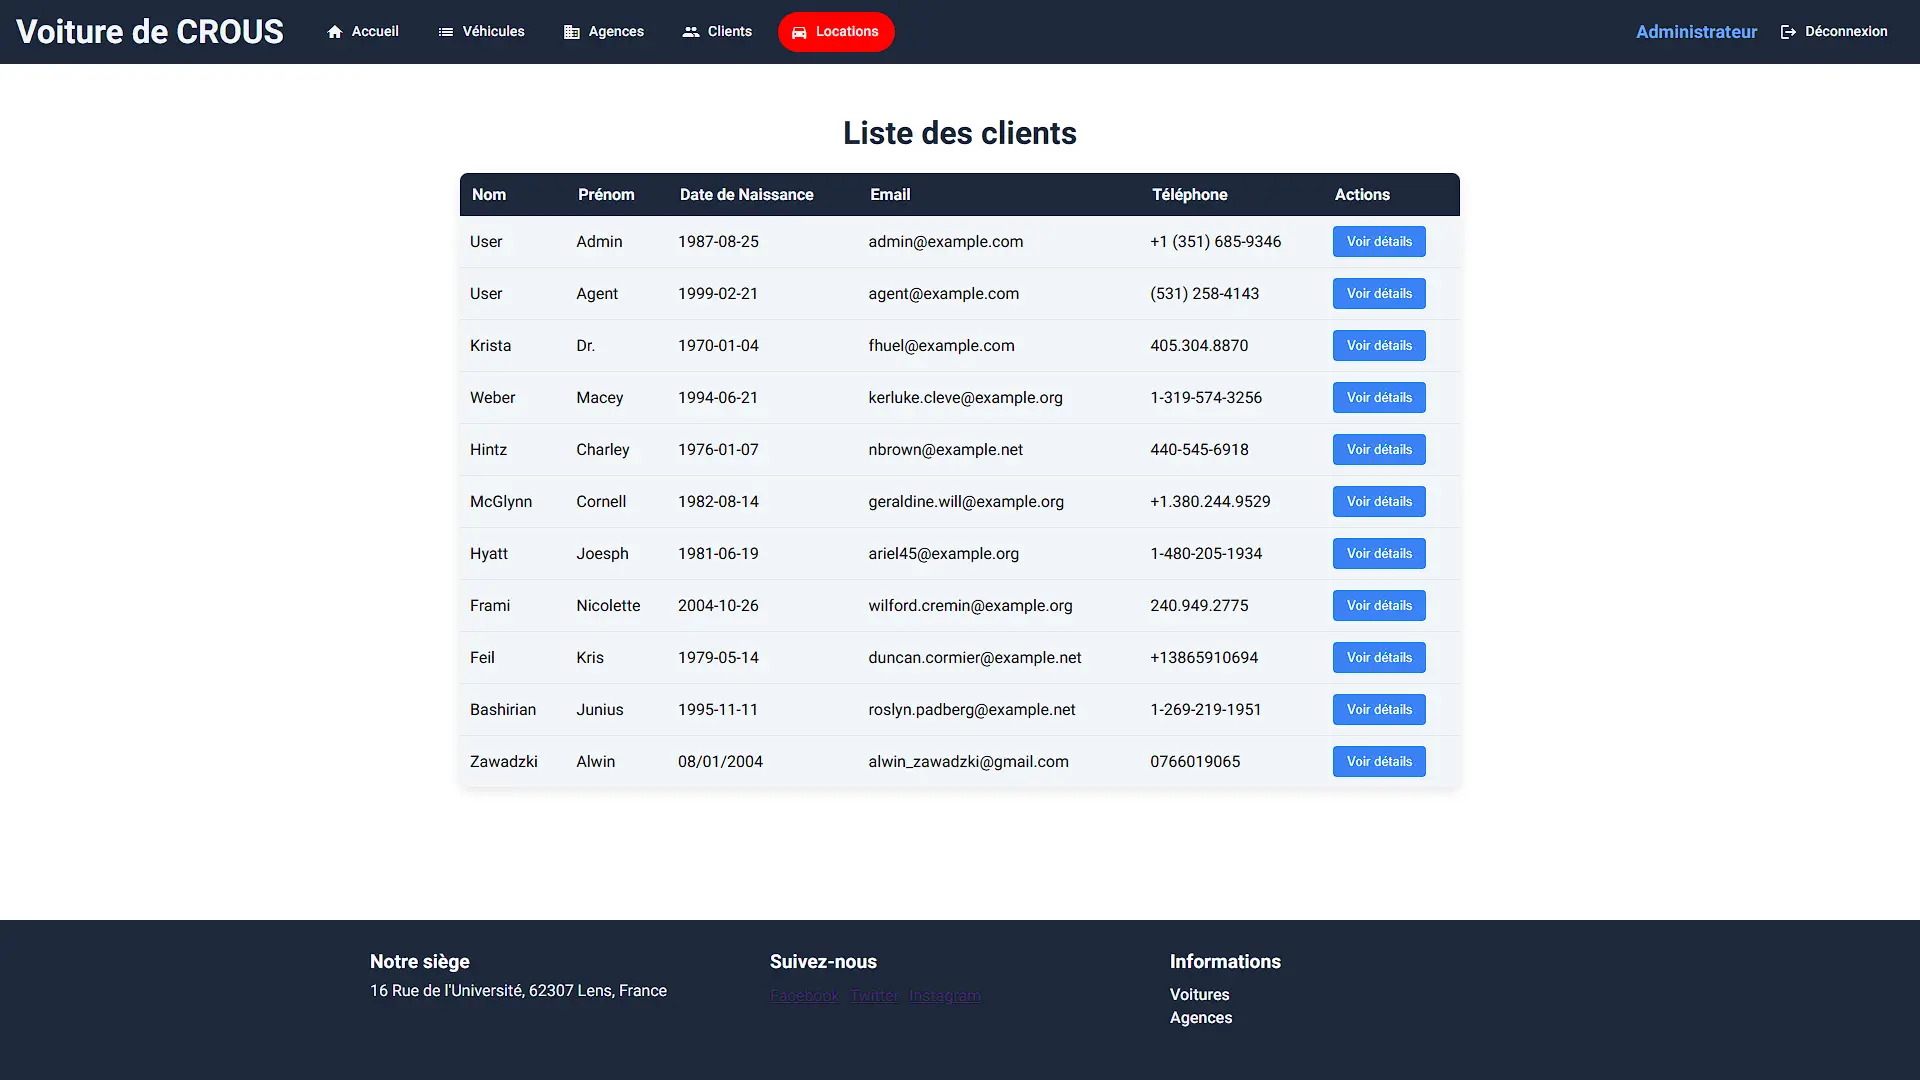Click the home icon beside Accueil
The image size is (1920, 1080).
pyautogui.click(x=336, y=31)
